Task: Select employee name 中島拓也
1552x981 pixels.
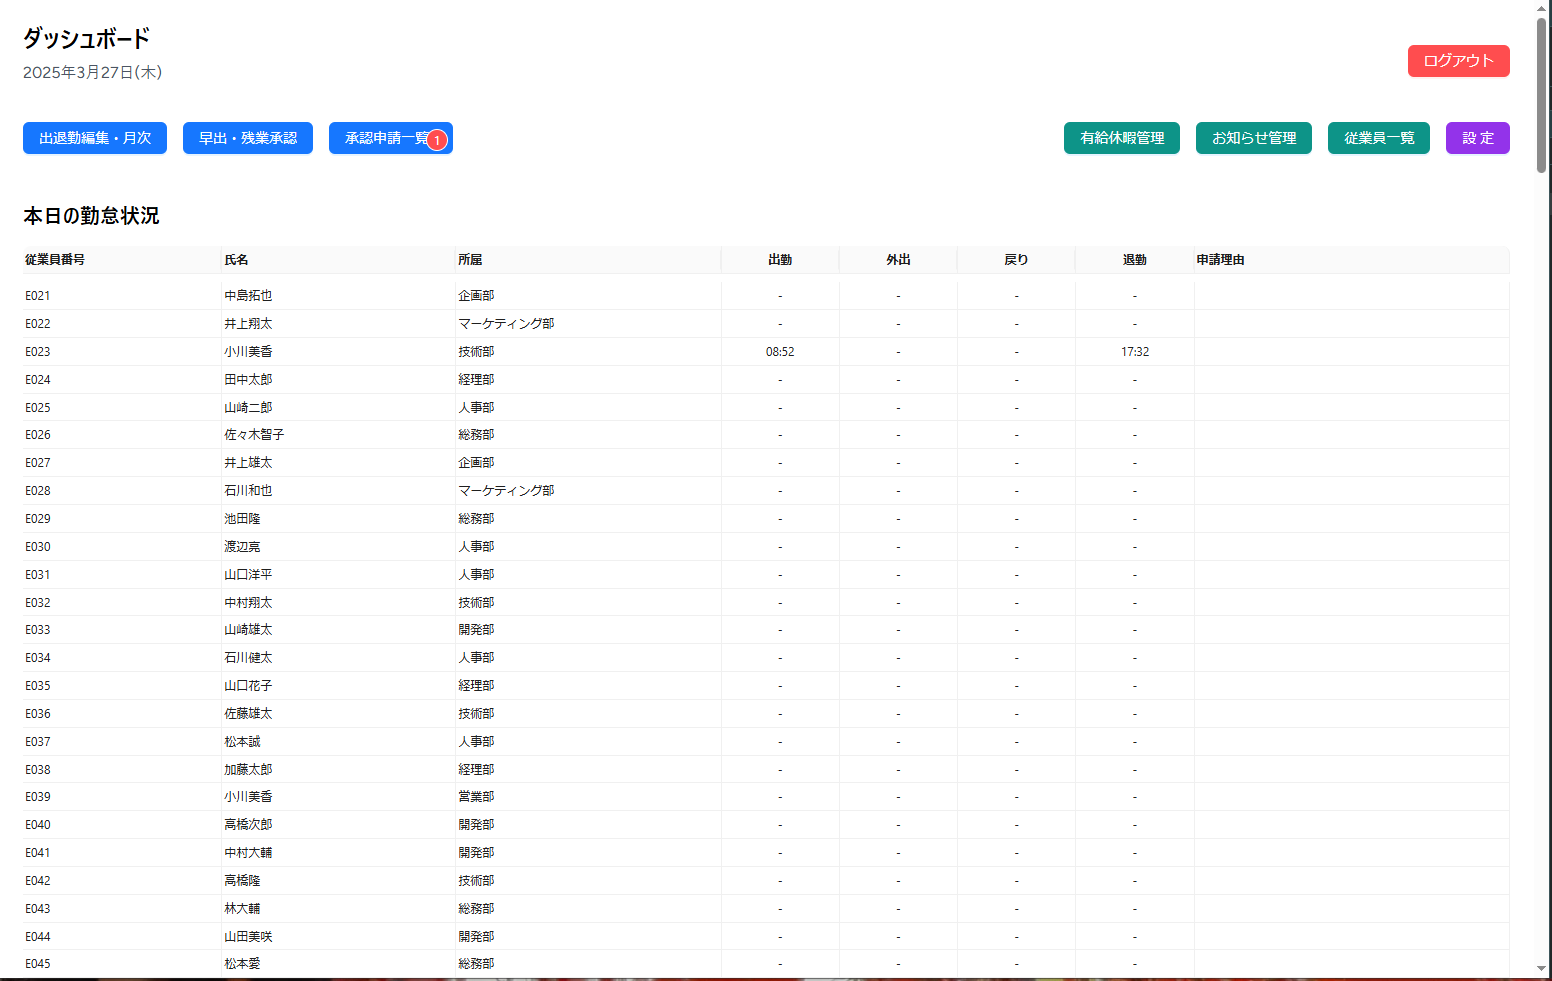Action: [x=248, y=296]
